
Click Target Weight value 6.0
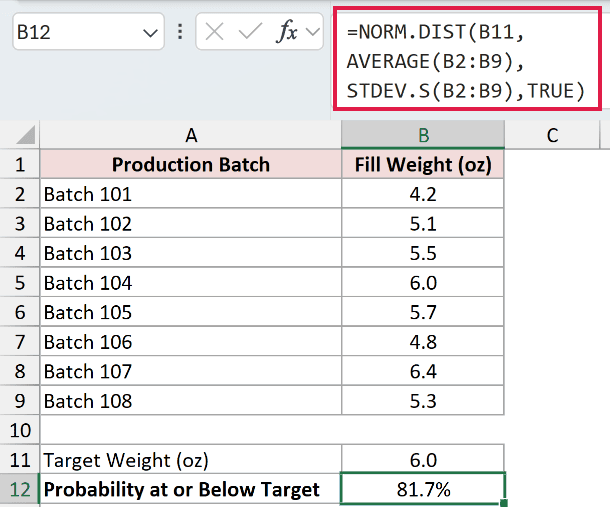pyautogui.click(x=423, y=460)
